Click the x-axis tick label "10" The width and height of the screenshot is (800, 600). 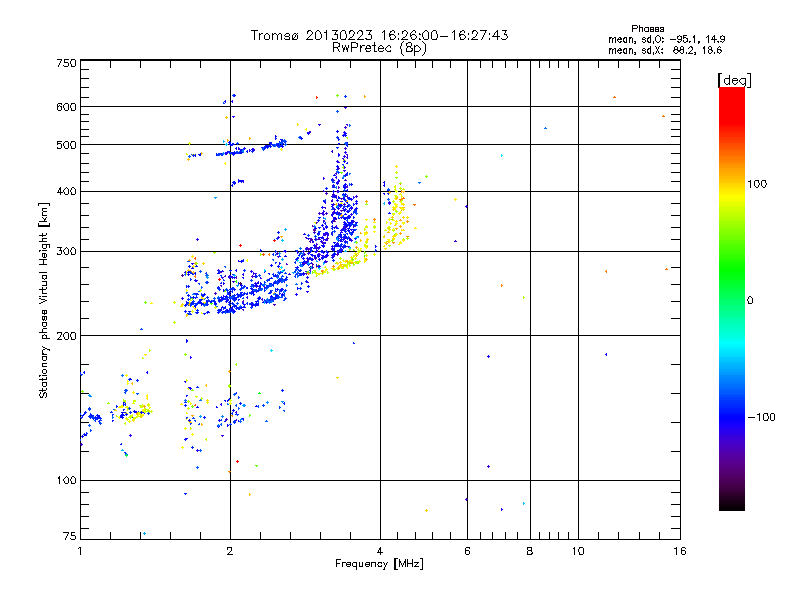pos(578,551)
